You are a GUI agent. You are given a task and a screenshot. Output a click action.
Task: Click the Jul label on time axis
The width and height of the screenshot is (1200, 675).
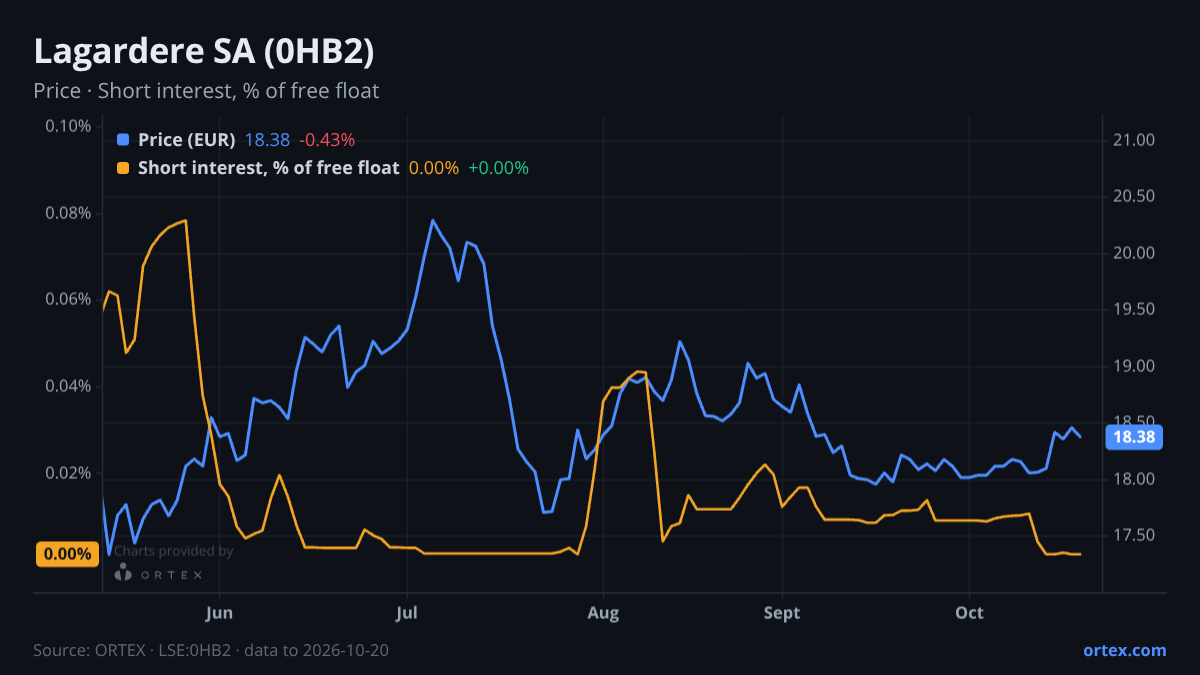click(x=406, y=613)
